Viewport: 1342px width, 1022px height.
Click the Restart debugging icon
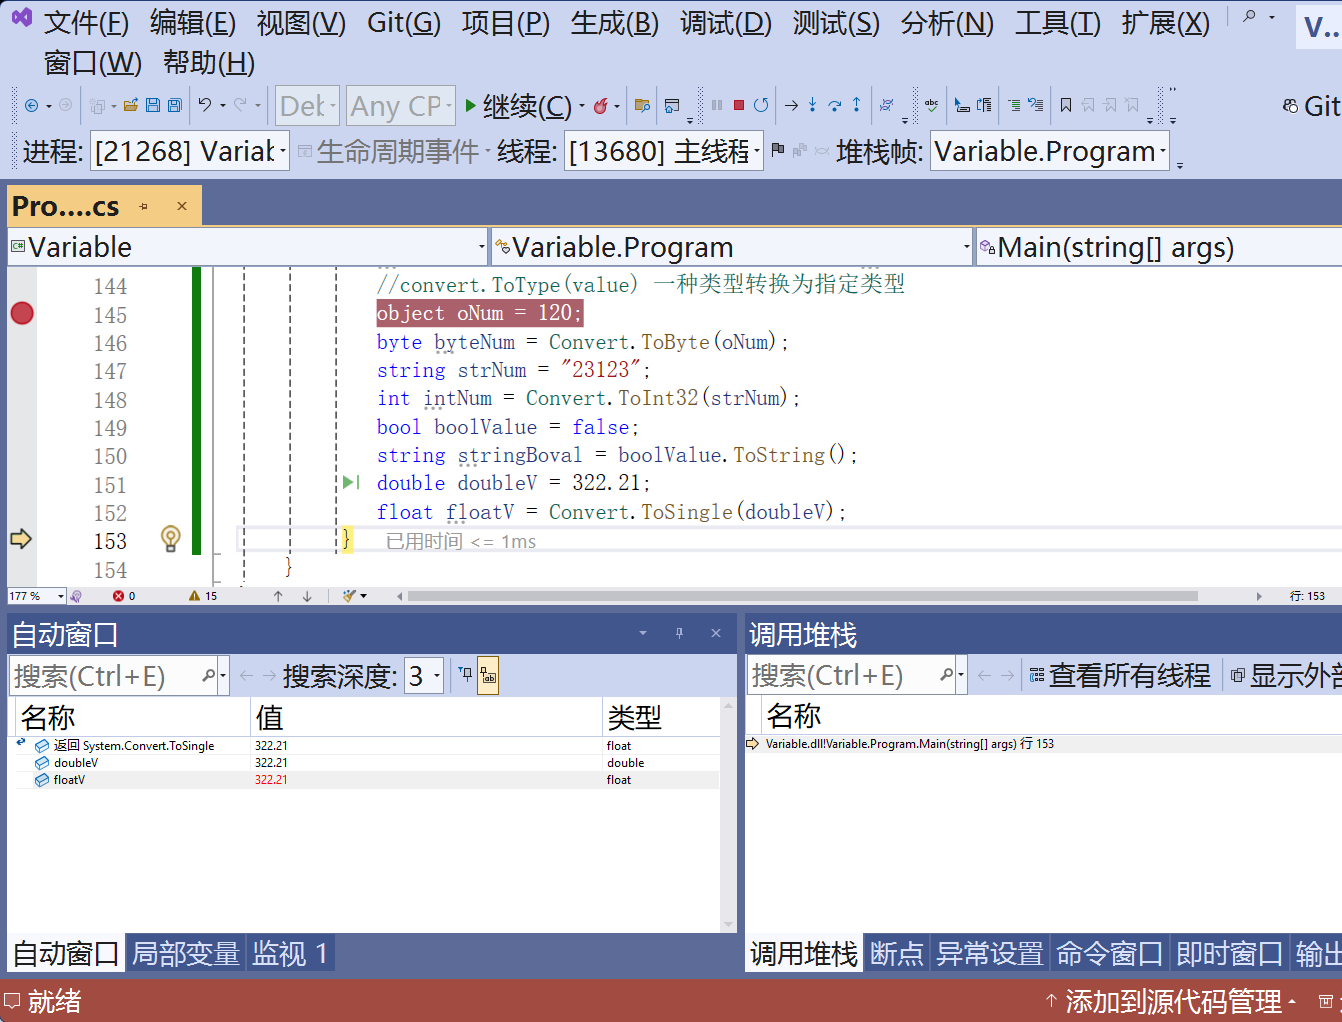(762, 105)
